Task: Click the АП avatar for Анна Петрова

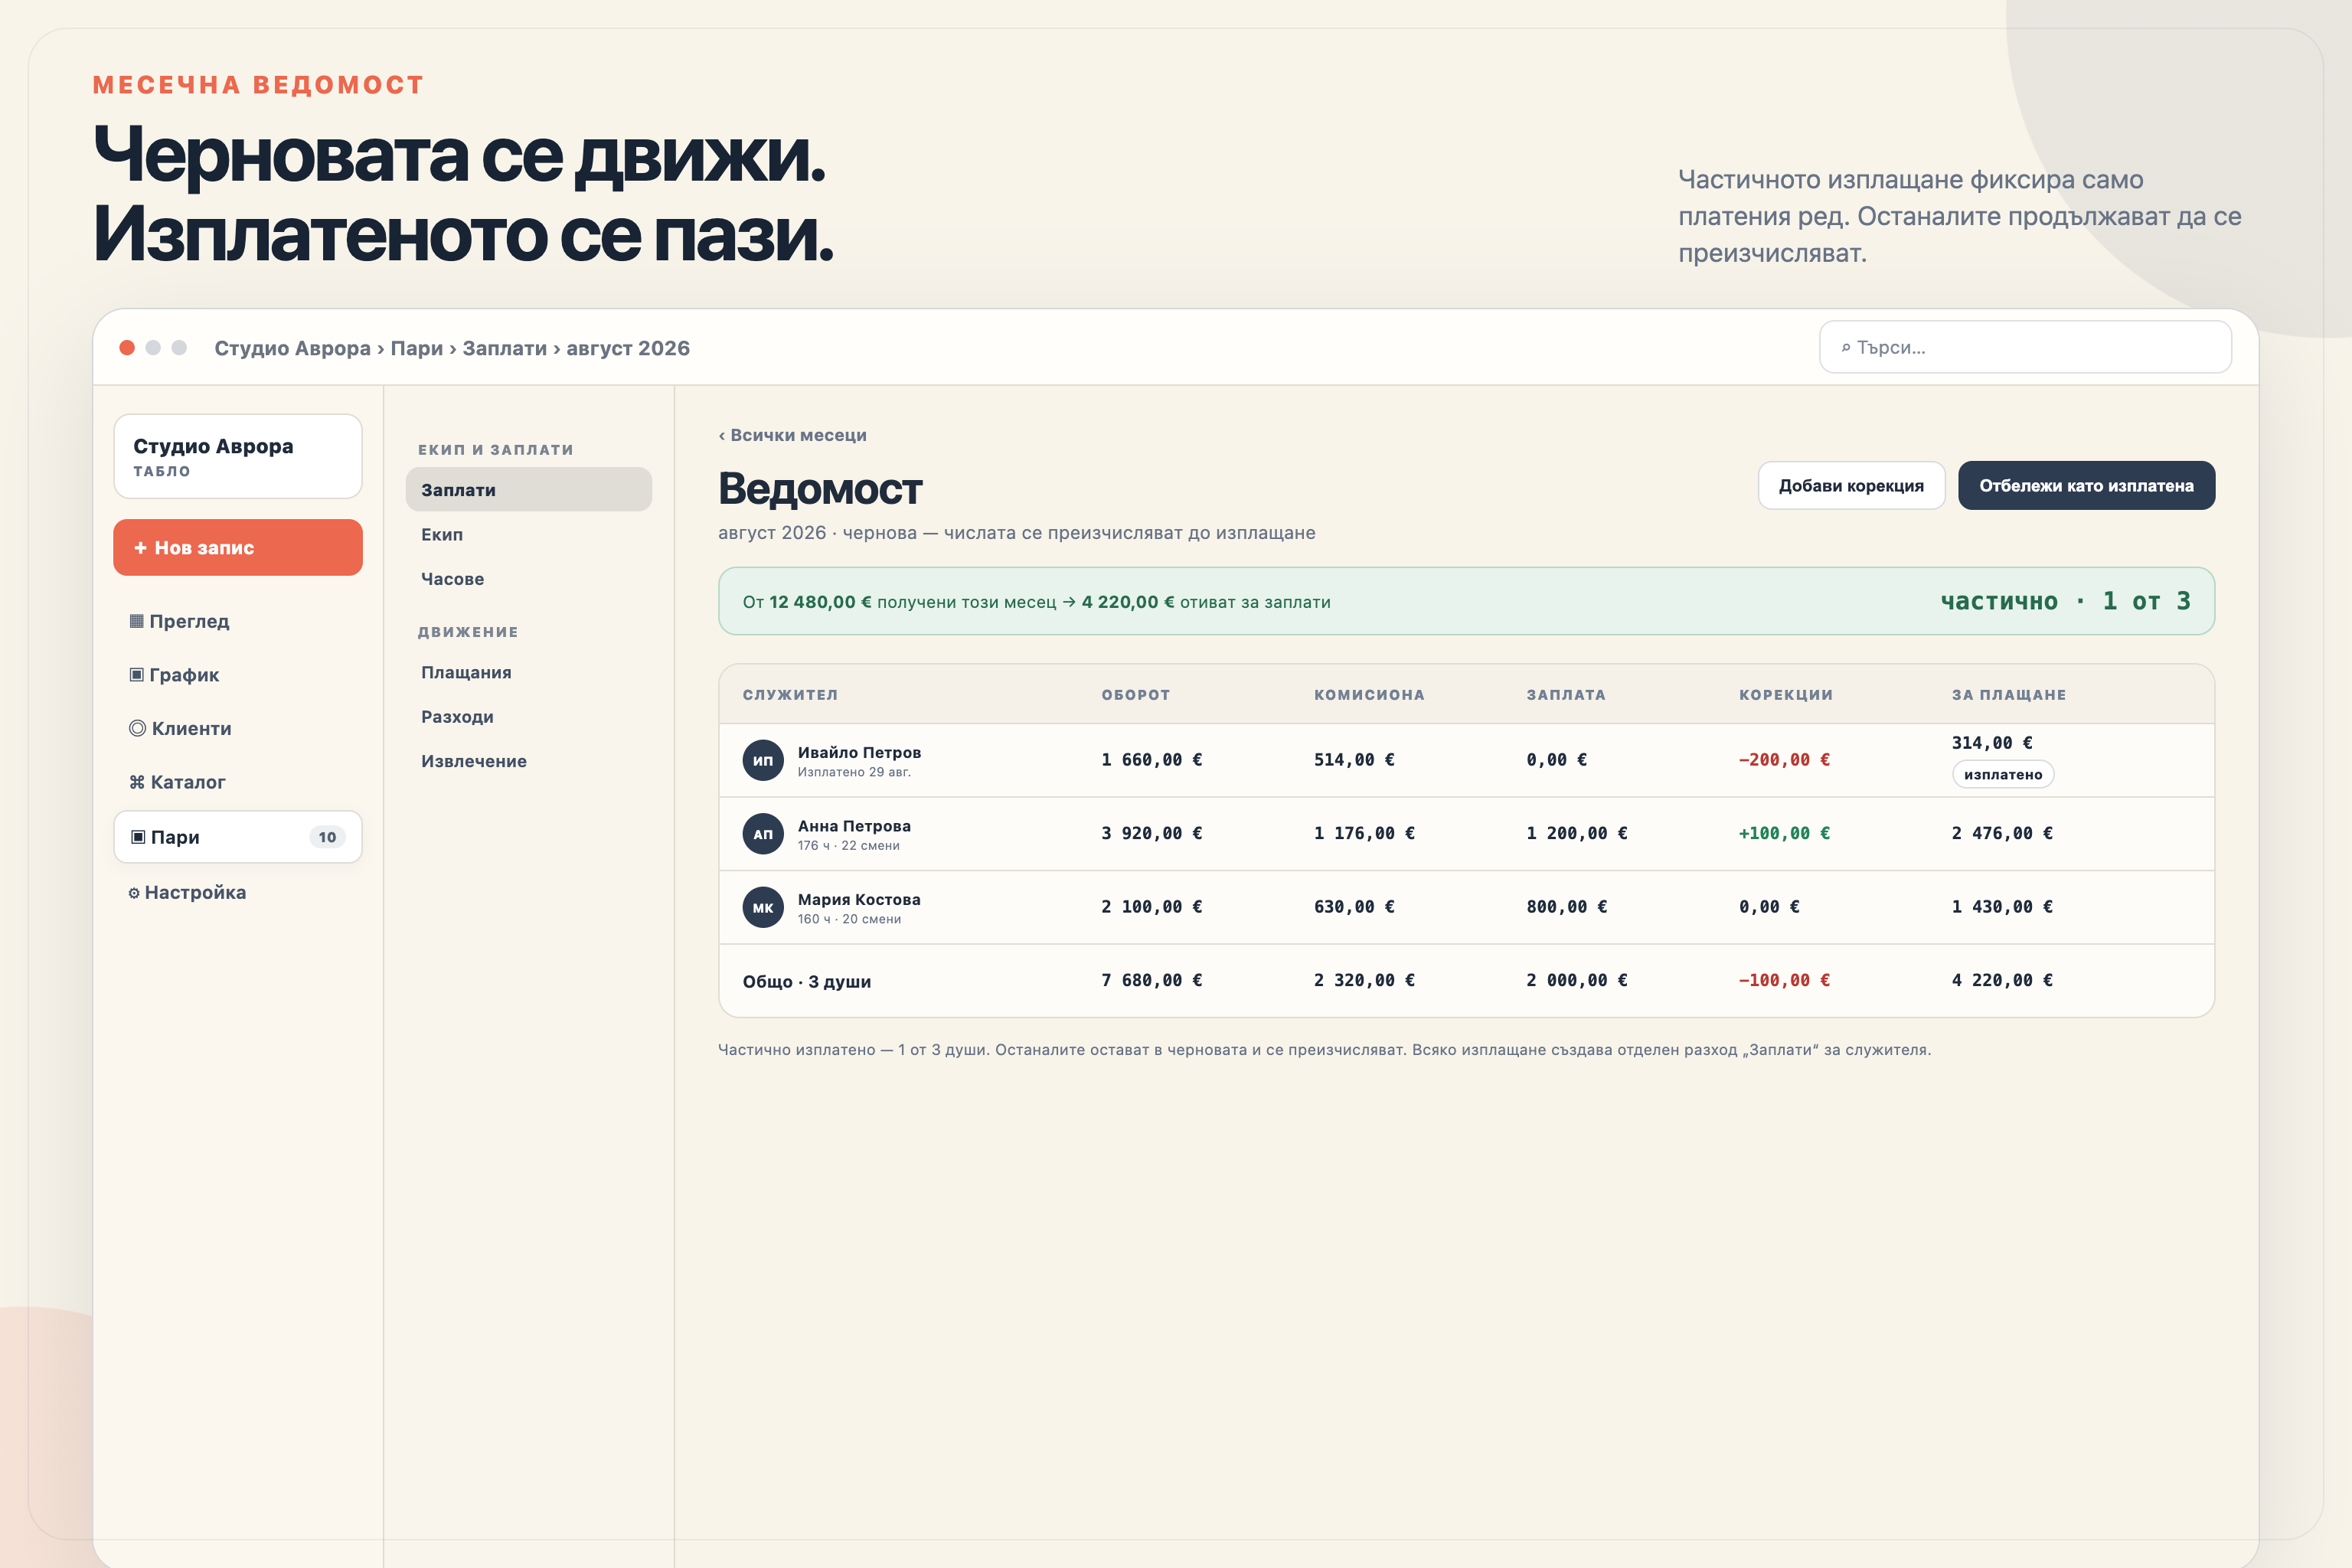Action: pyautogui.click(x=763, y=833)
